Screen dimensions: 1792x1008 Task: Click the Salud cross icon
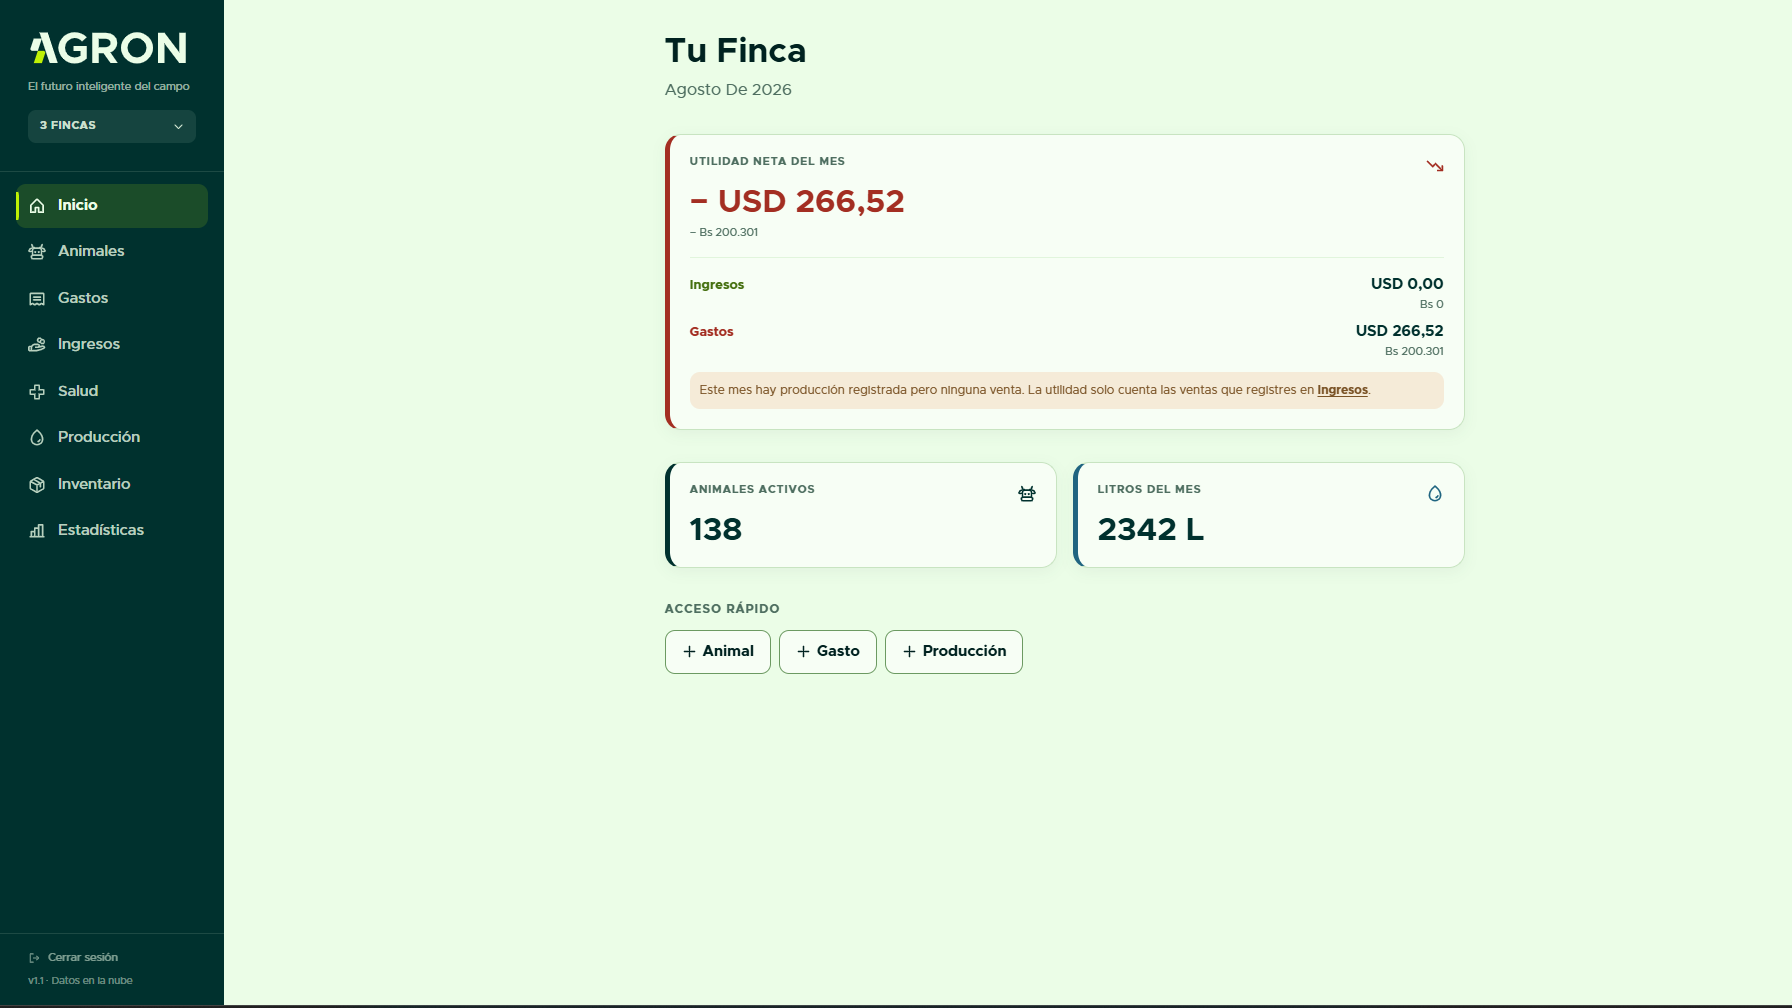tap(37, 392)
